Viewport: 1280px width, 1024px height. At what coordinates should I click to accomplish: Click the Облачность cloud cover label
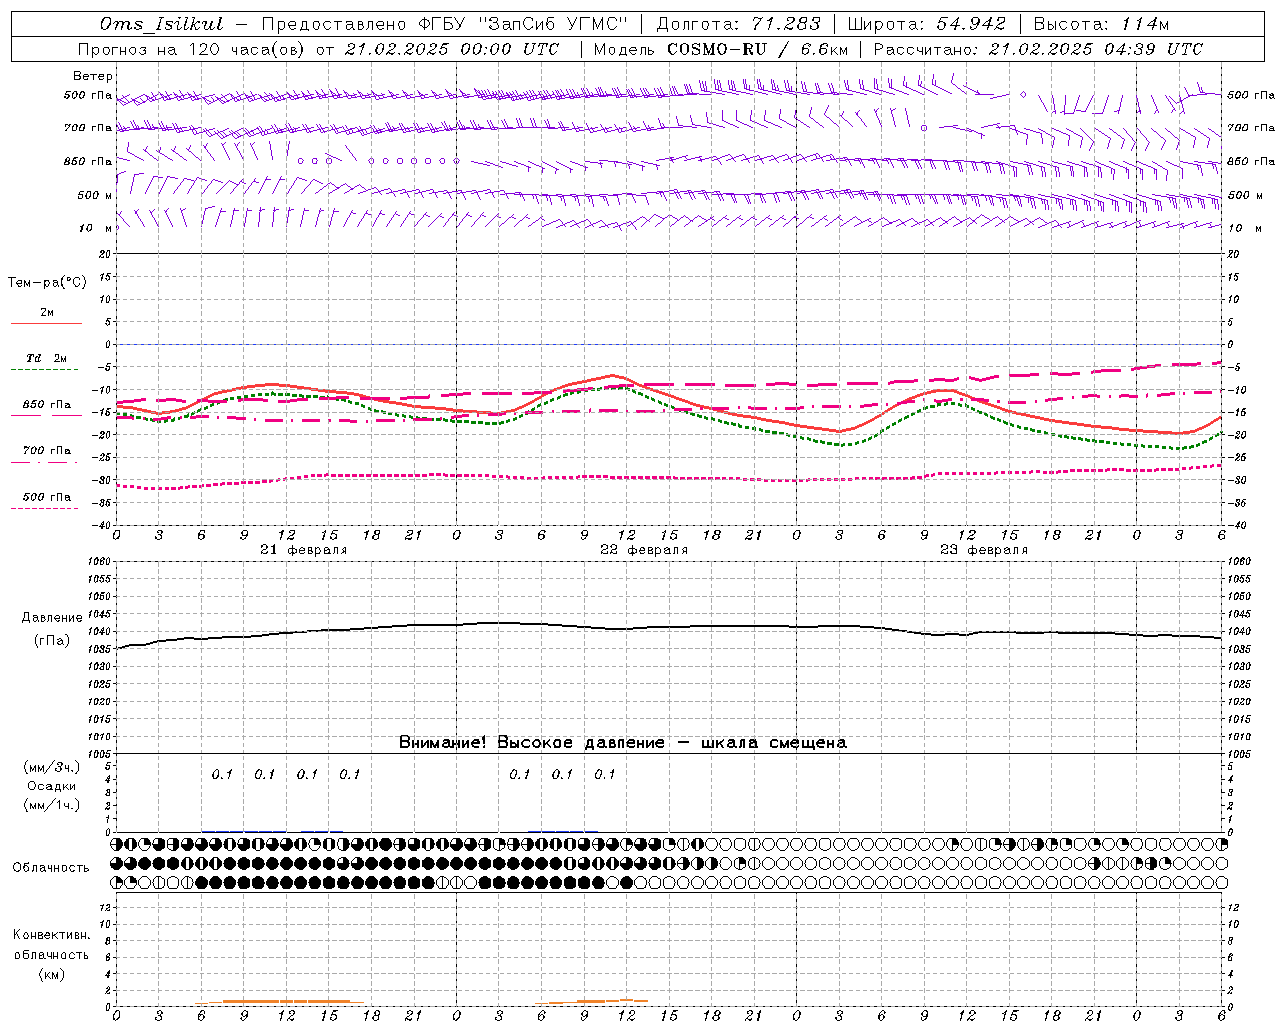point(51,868)
